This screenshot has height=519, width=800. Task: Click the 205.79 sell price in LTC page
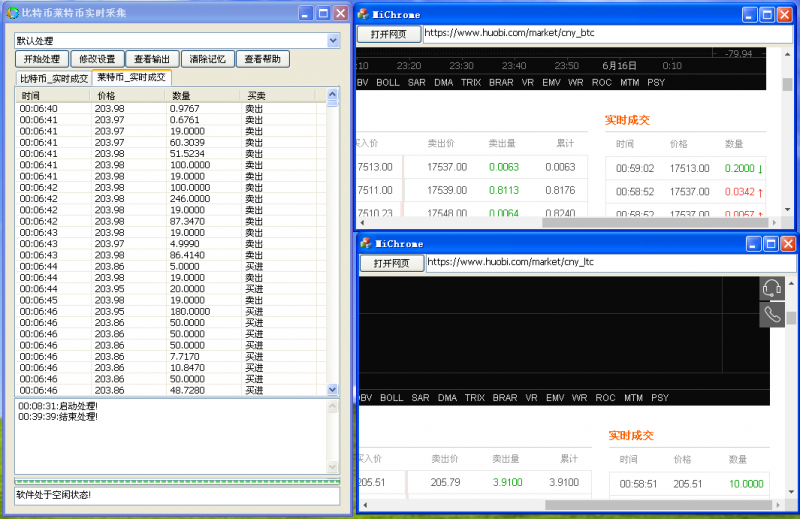point(445,482)
